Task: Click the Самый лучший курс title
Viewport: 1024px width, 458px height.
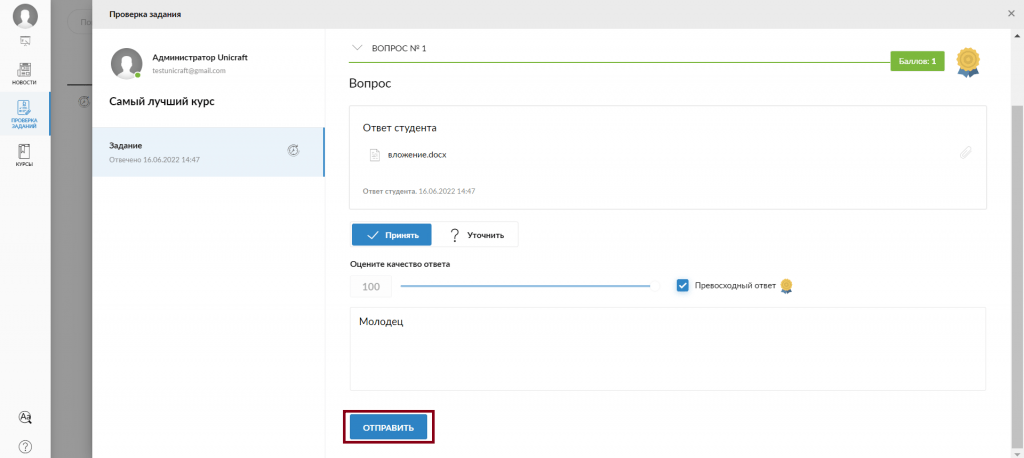Action: coord(162,102)
